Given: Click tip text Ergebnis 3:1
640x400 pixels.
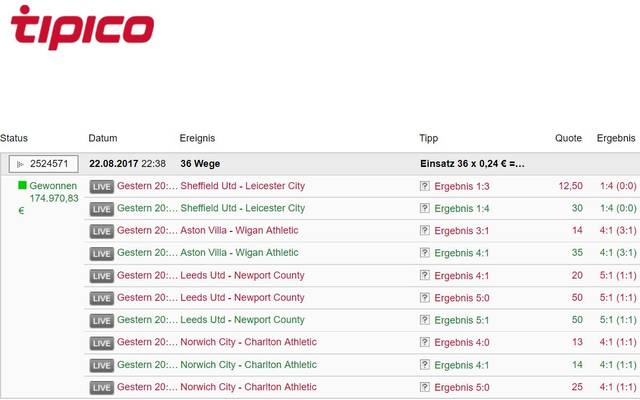Looking at the screenshot, I should pos(462,231).
